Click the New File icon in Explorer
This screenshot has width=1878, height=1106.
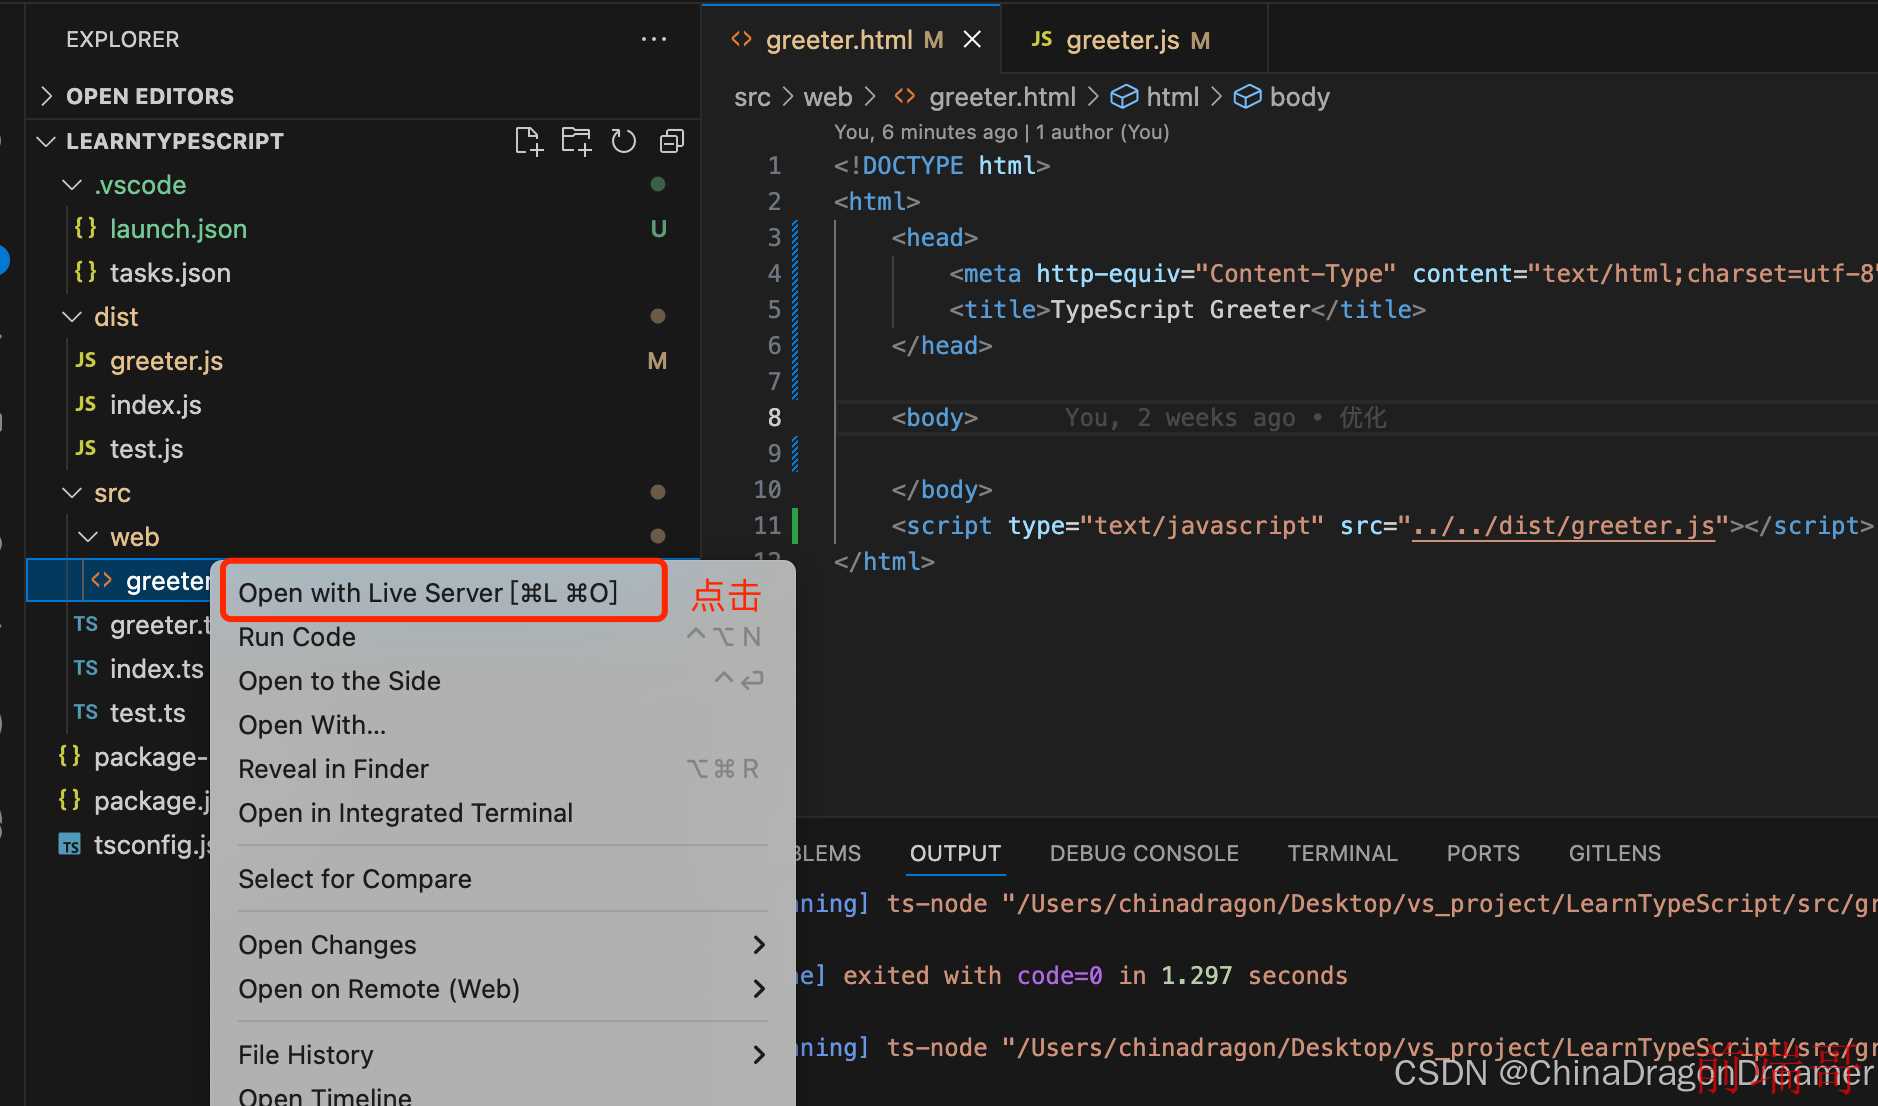coord(528,141)
